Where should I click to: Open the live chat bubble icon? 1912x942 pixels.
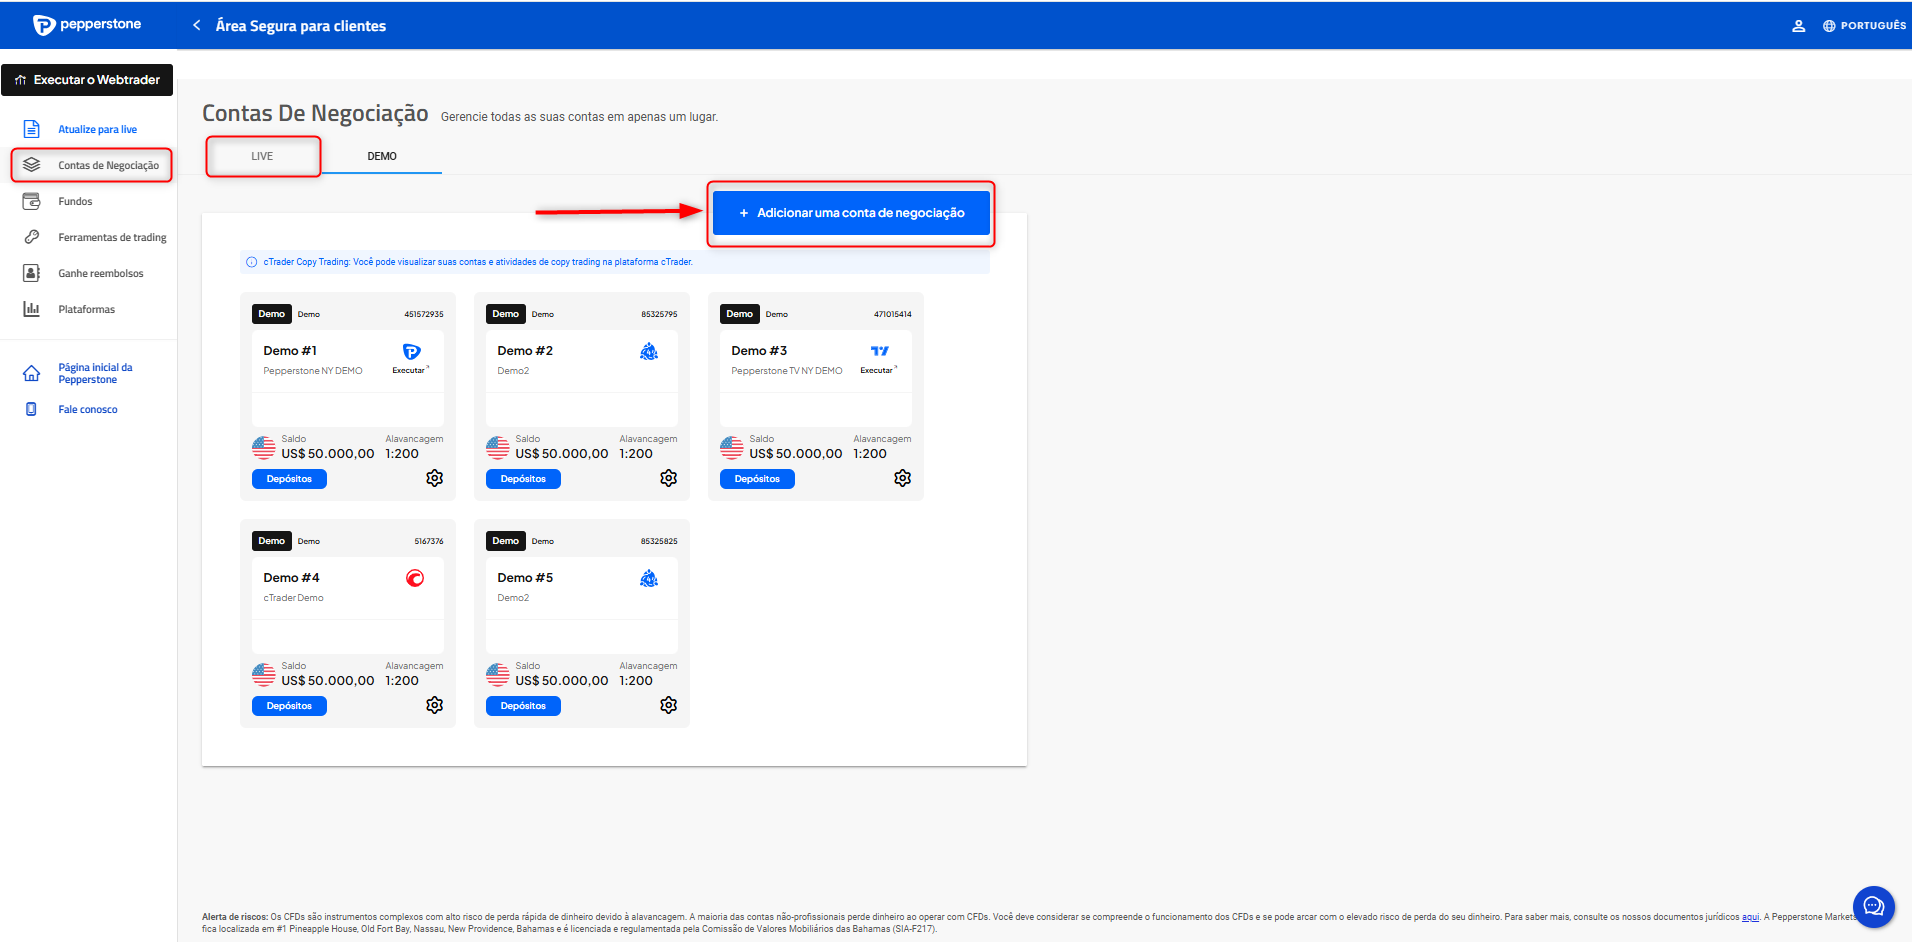1873,907
